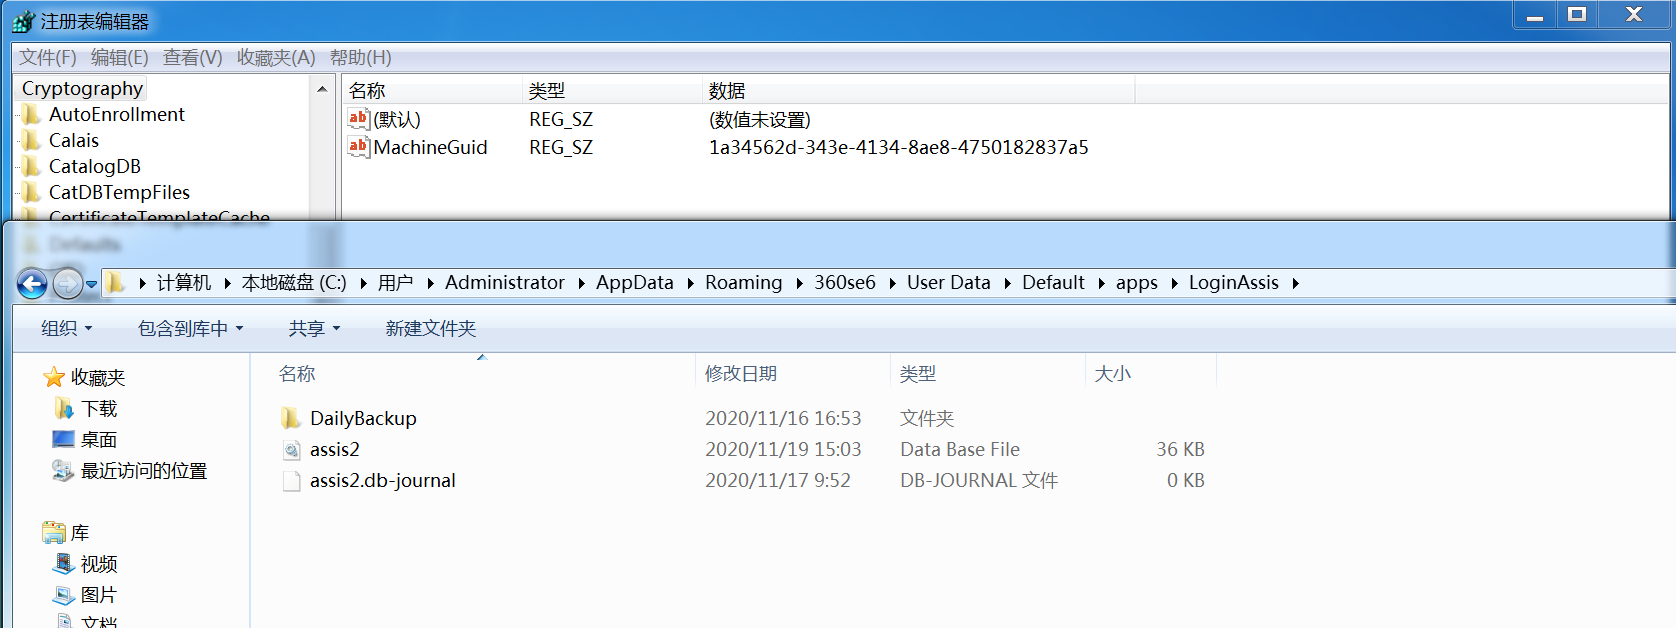Click the Default breadcrumb segment
1676x628 pixels.
point(1053,283)
